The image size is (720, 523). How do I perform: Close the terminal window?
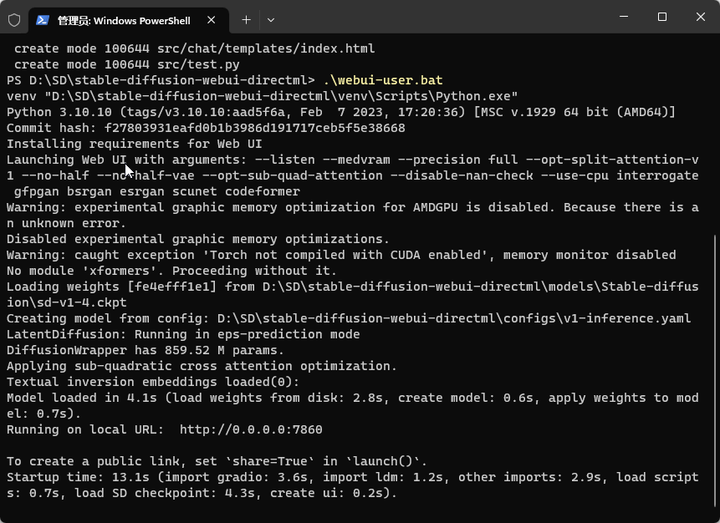pyautogui.click(x=700, y=17)
